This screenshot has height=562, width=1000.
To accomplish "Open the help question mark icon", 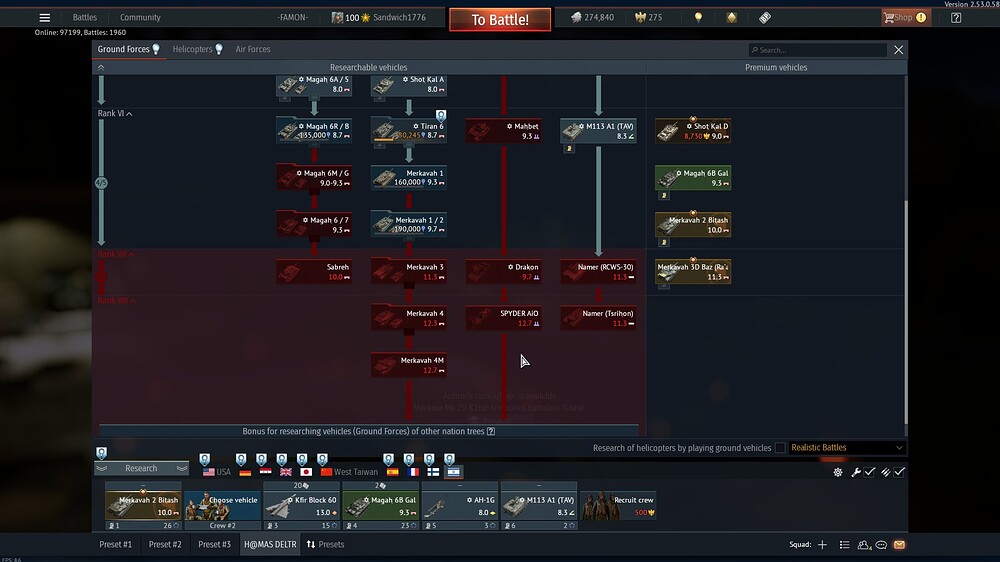I will tap(957, 17).
